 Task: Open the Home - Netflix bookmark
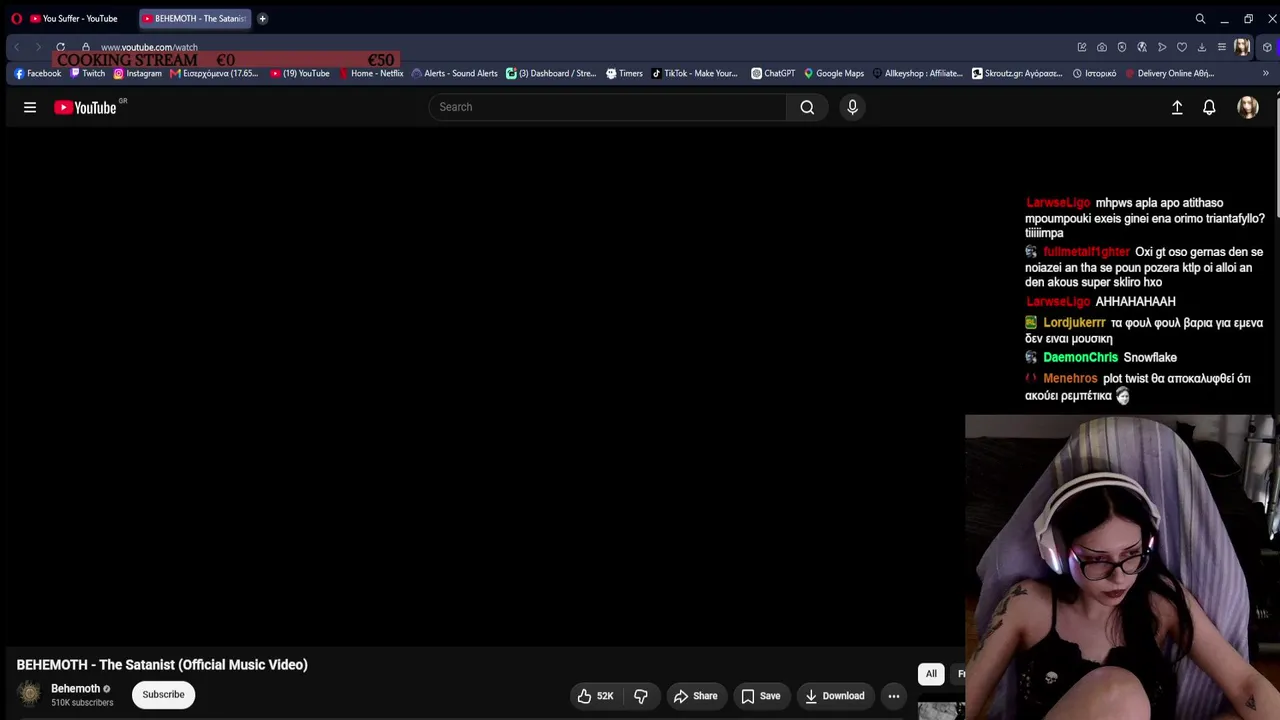[x=371, y=73]
